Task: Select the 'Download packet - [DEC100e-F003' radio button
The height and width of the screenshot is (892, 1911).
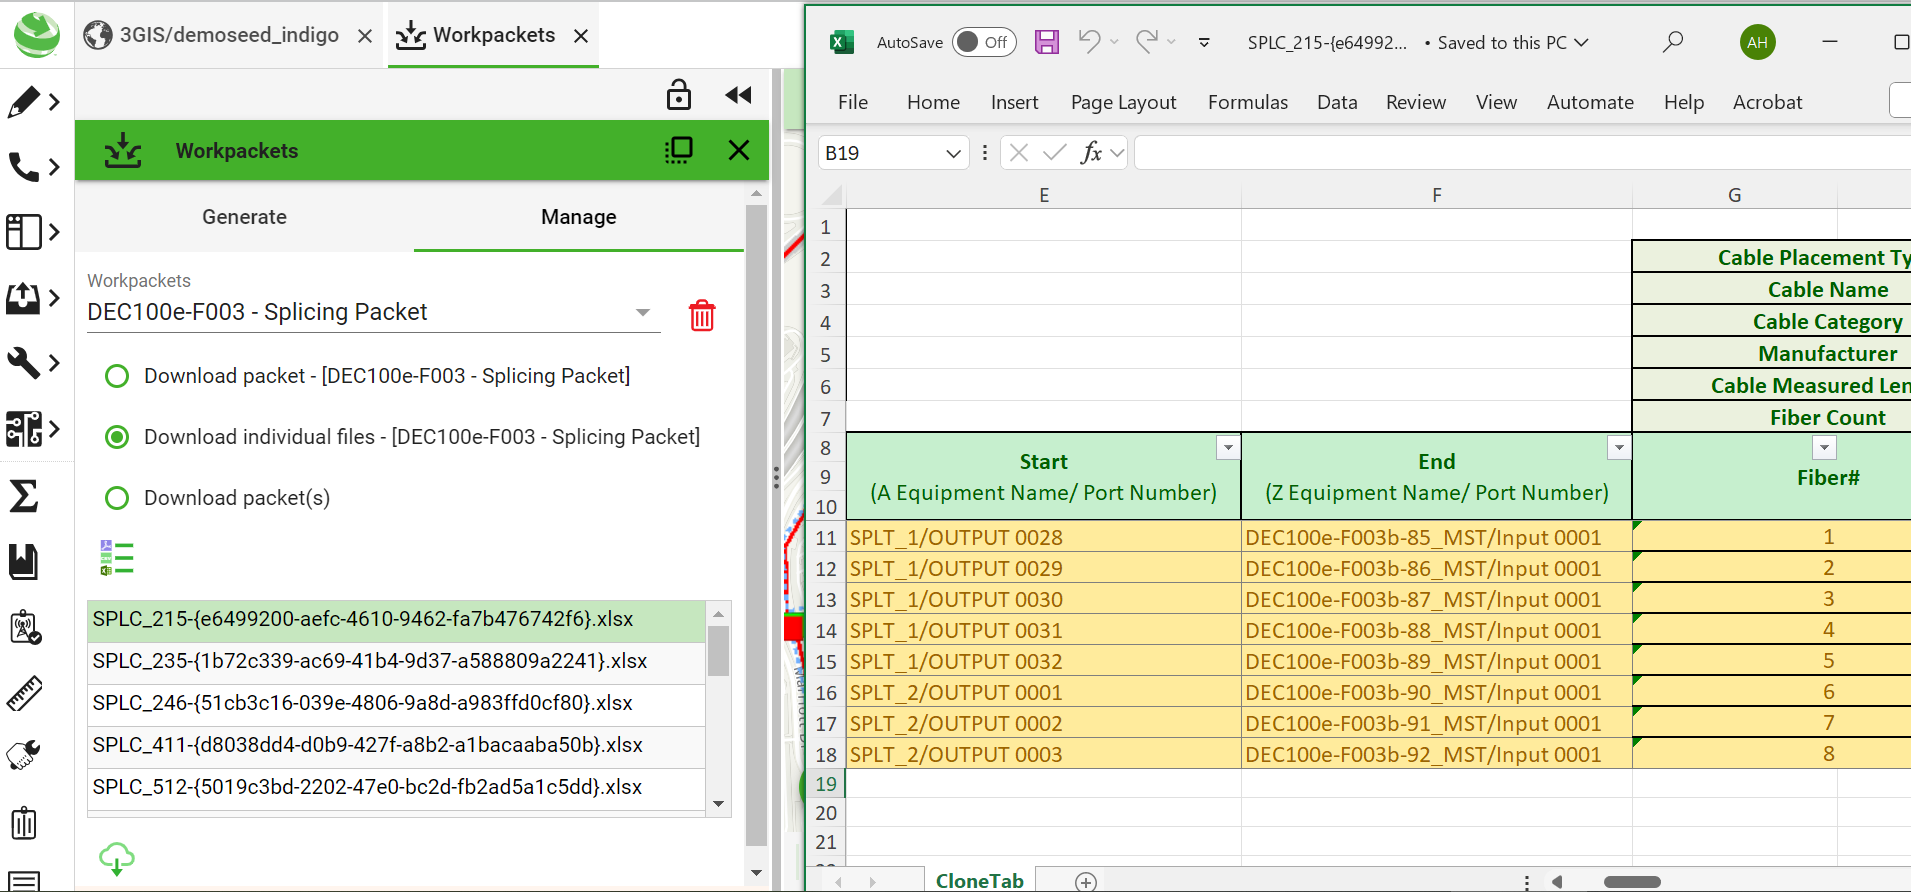Action: [x=117, y=376]
